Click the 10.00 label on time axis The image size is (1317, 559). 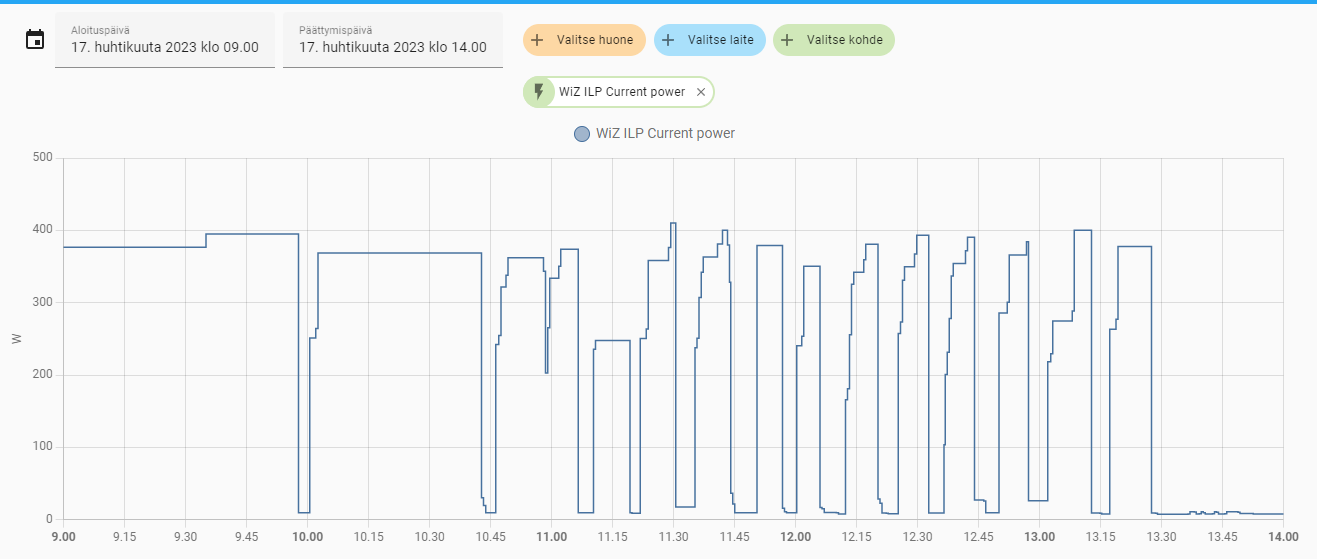point(308,537)
